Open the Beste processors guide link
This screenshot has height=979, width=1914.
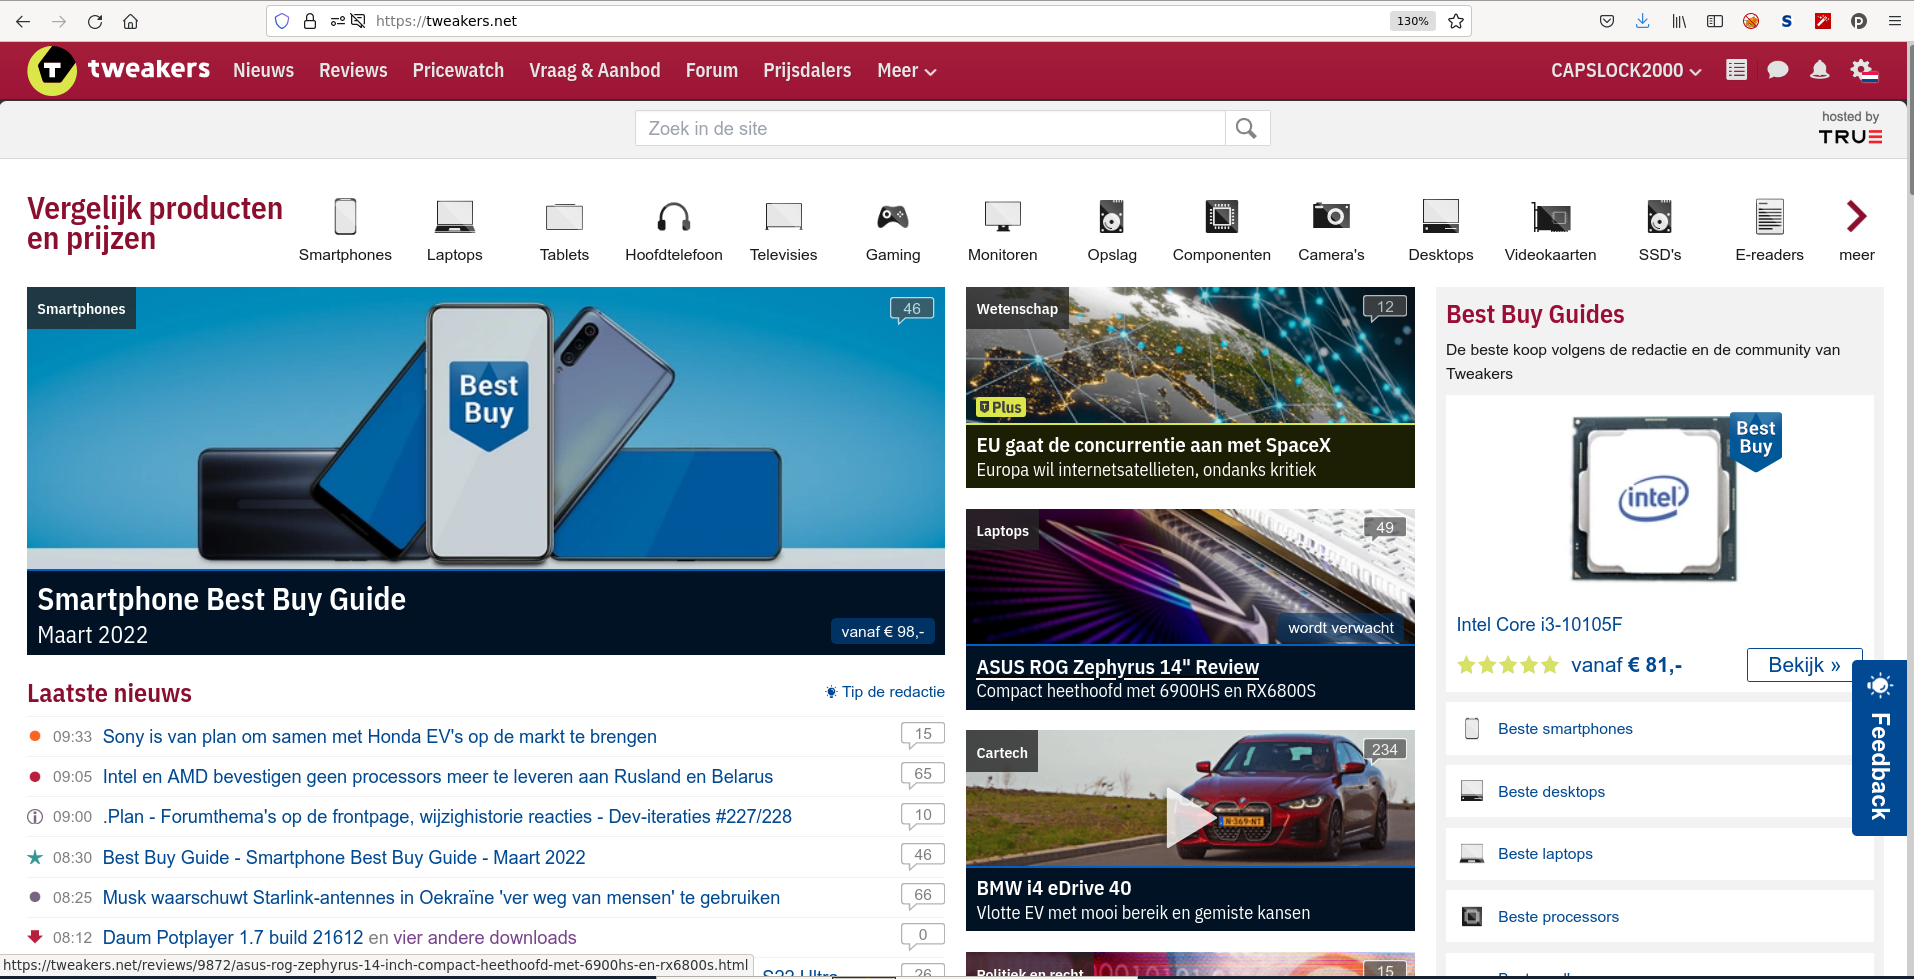[x=1558, y=917]
